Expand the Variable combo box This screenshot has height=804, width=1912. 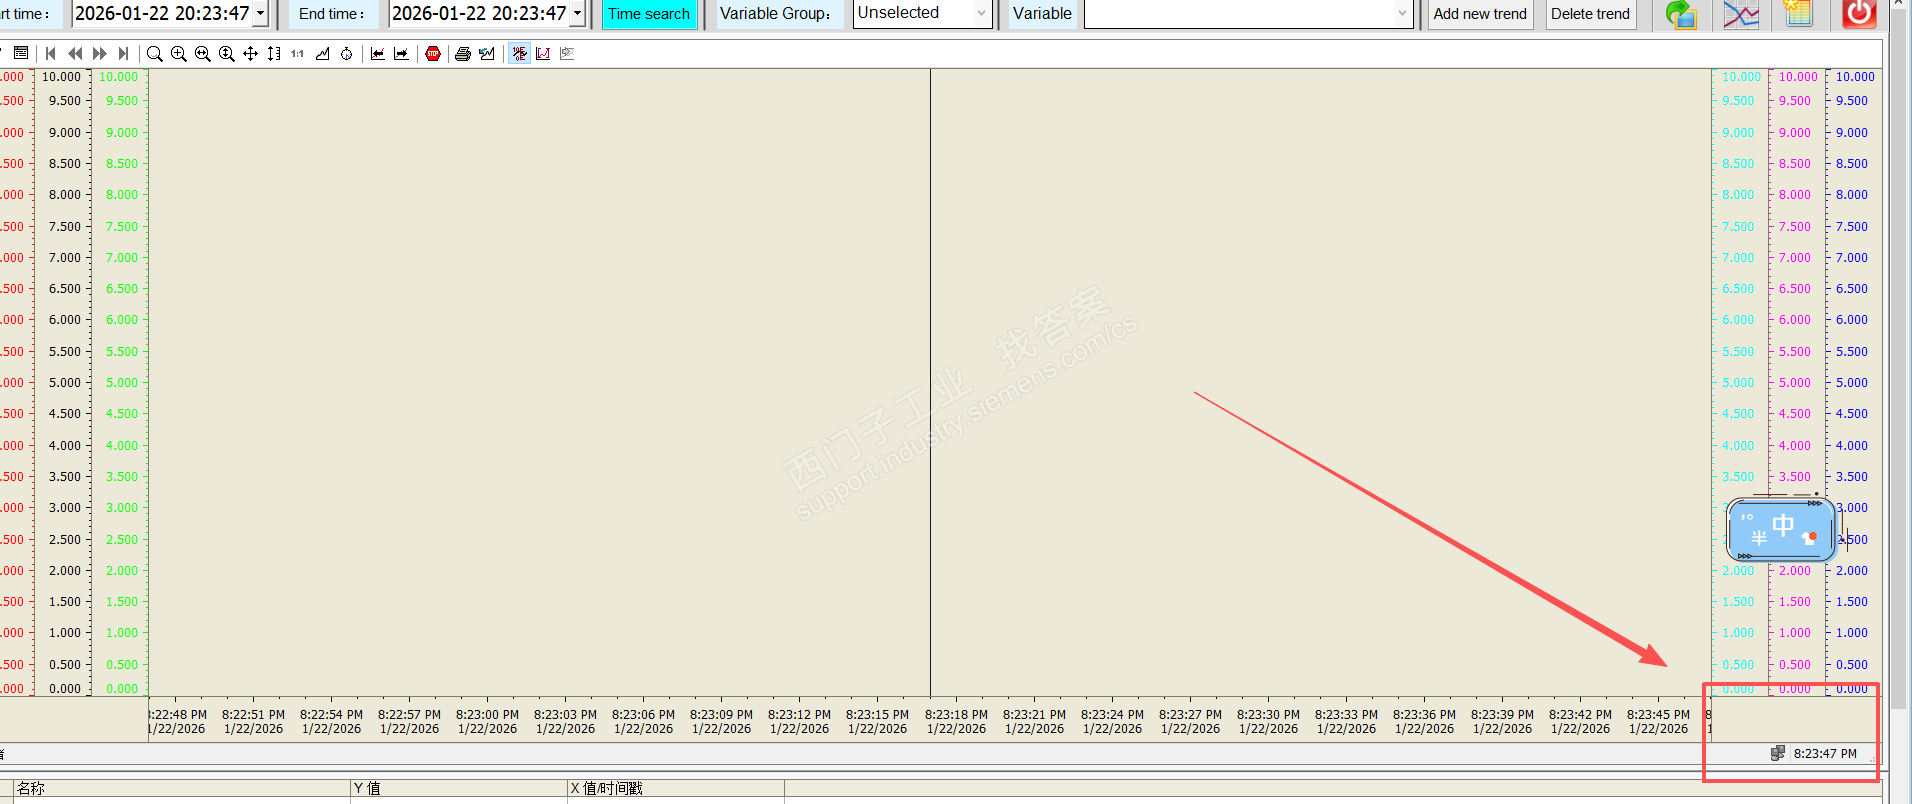tap(1402, 13)
